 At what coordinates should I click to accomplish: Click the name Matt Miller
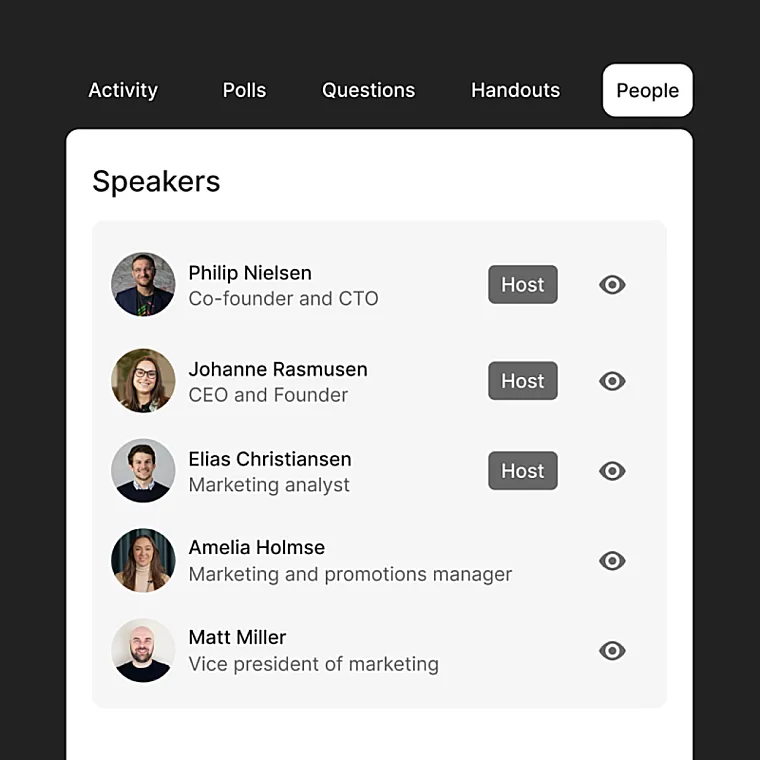tap(237, 637)
